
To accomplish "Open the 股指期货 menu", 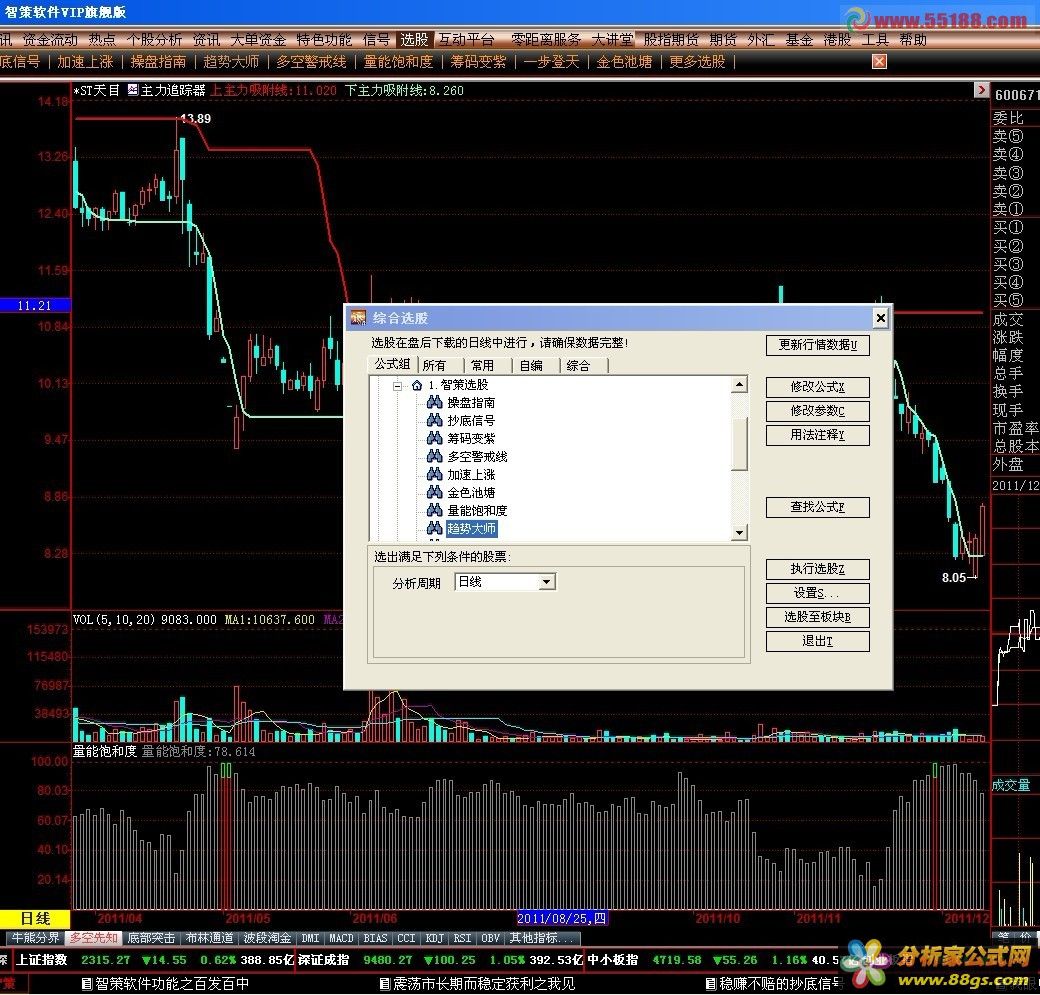I will (x=671, y=40).
